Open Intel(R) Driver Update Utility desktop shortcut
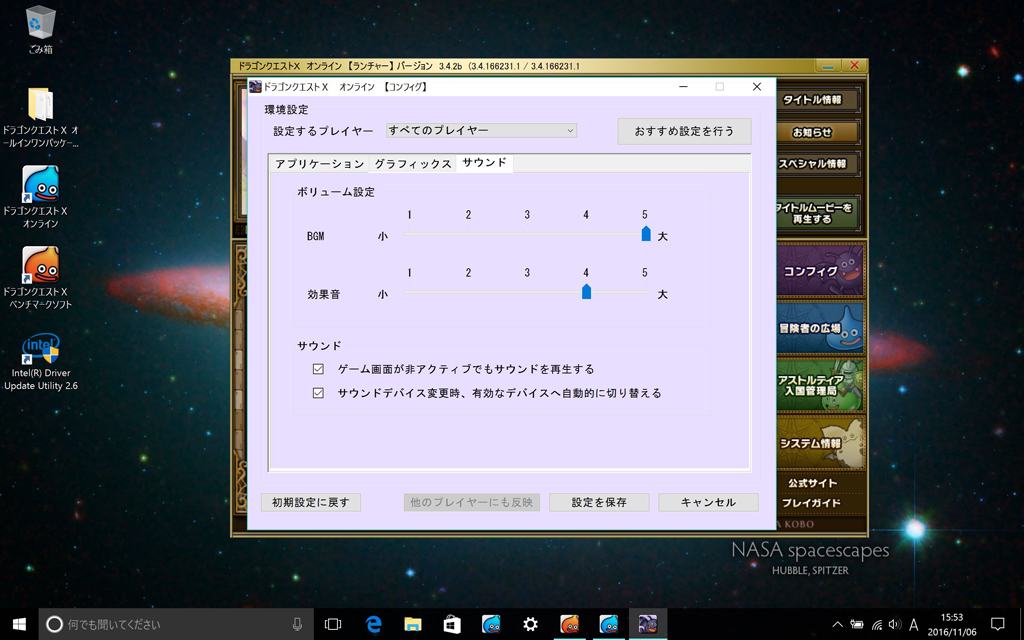 pos(40,362)
